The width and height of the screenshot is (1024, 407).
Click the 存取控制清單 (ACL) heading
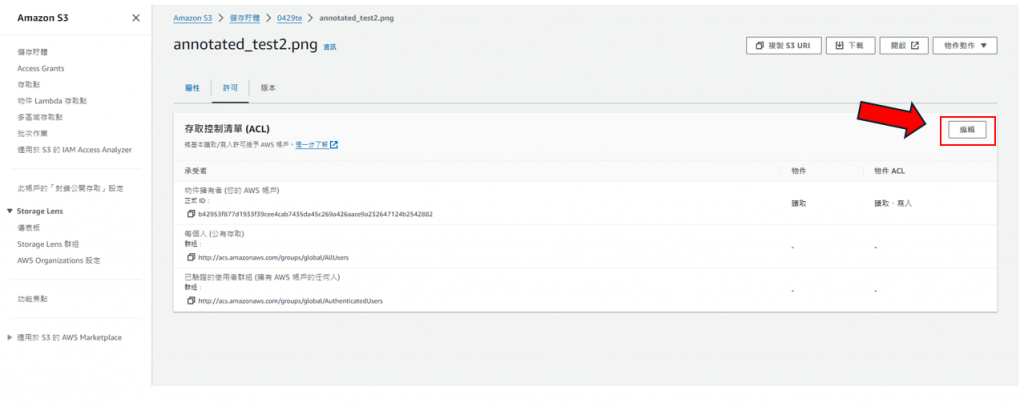pyautogui.click(x=227, y=129)
